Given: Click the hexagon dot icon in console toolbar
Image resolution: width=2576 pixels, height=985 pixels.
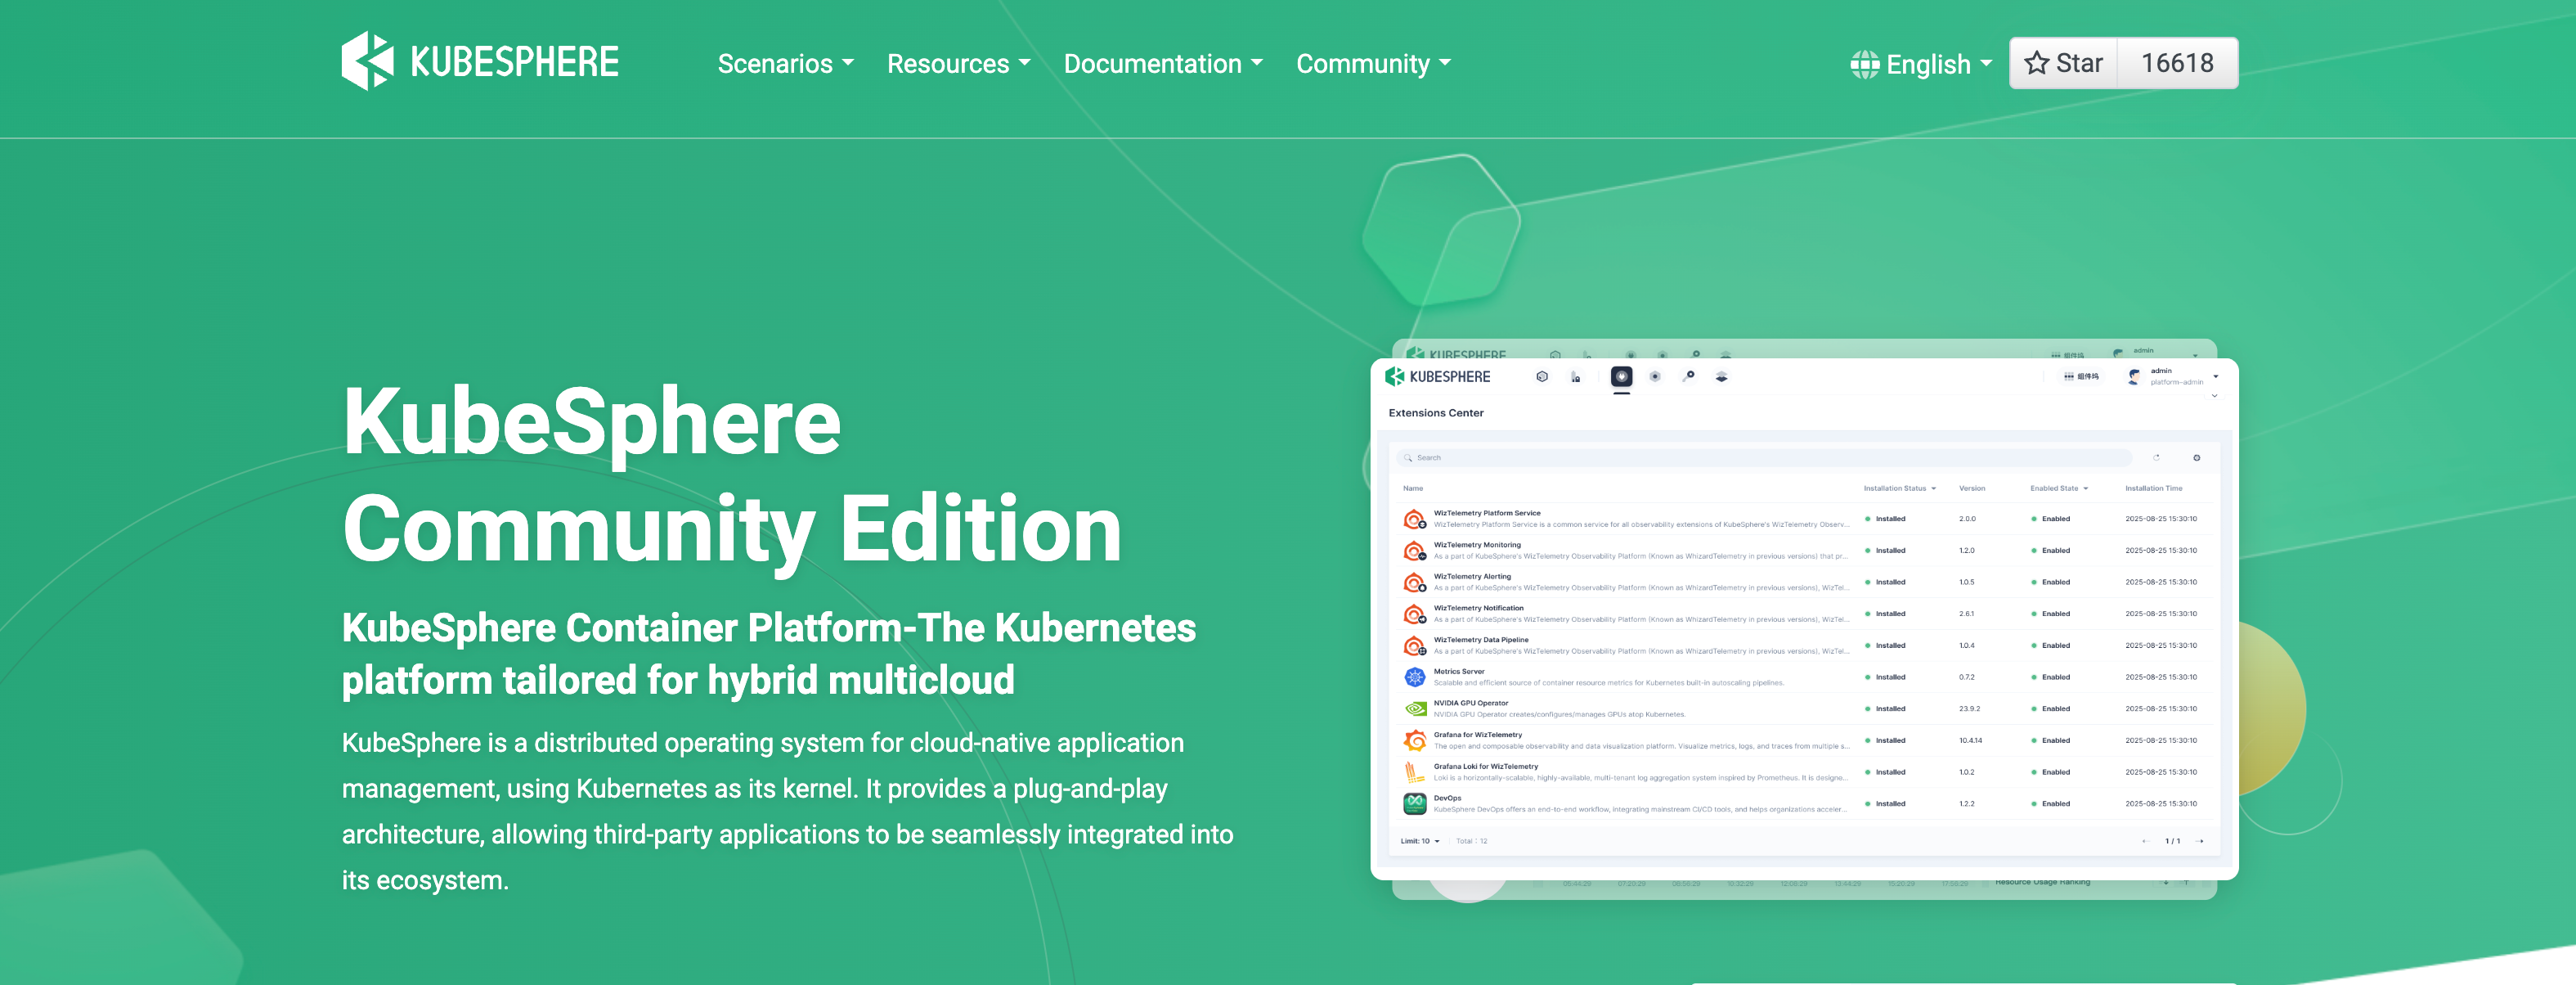Looking at the screenshot, I should (1655, 377).
